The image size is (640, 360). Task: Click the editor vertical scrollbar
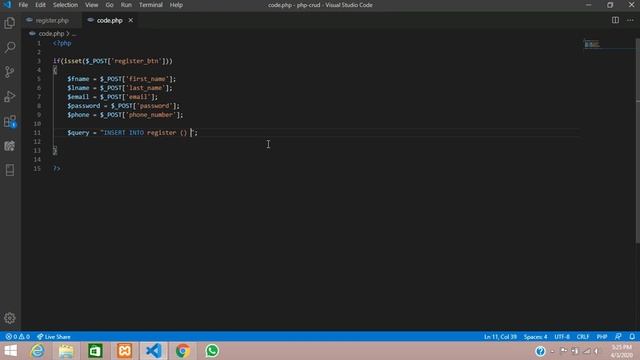(638, 141)
